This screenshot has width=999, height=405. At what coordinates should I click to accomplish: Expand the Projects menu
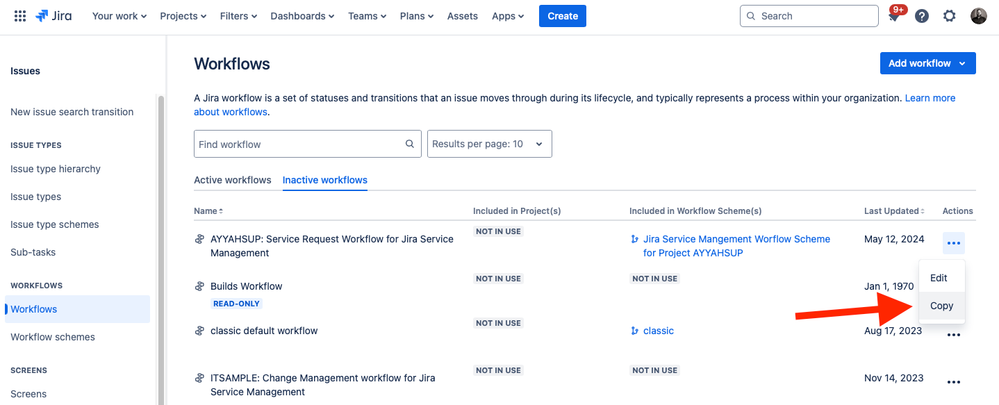[182, 16]
